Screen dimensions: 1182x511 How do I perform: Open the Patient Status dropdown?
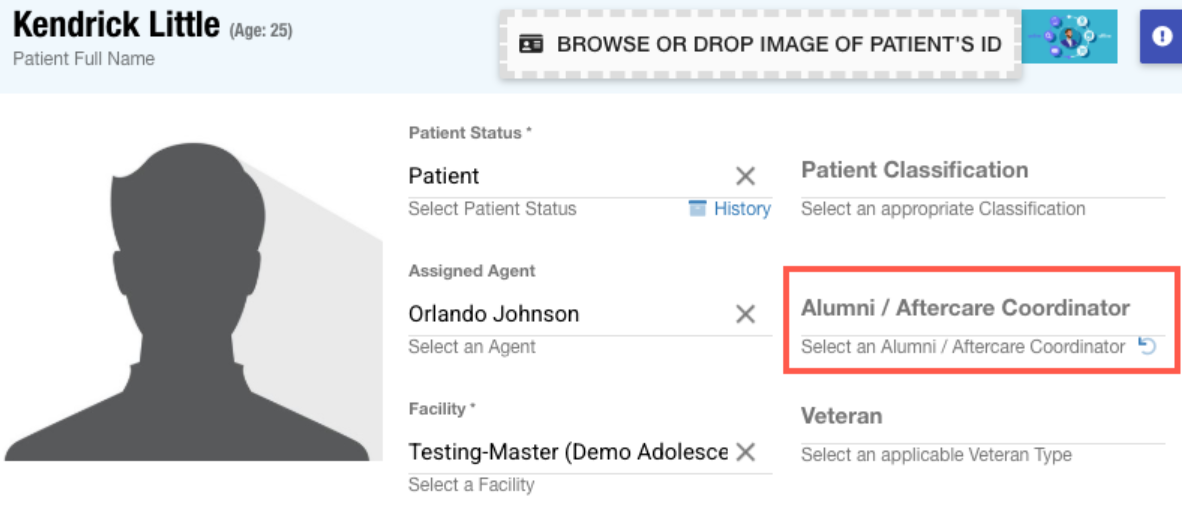click(x=565, y=177)
